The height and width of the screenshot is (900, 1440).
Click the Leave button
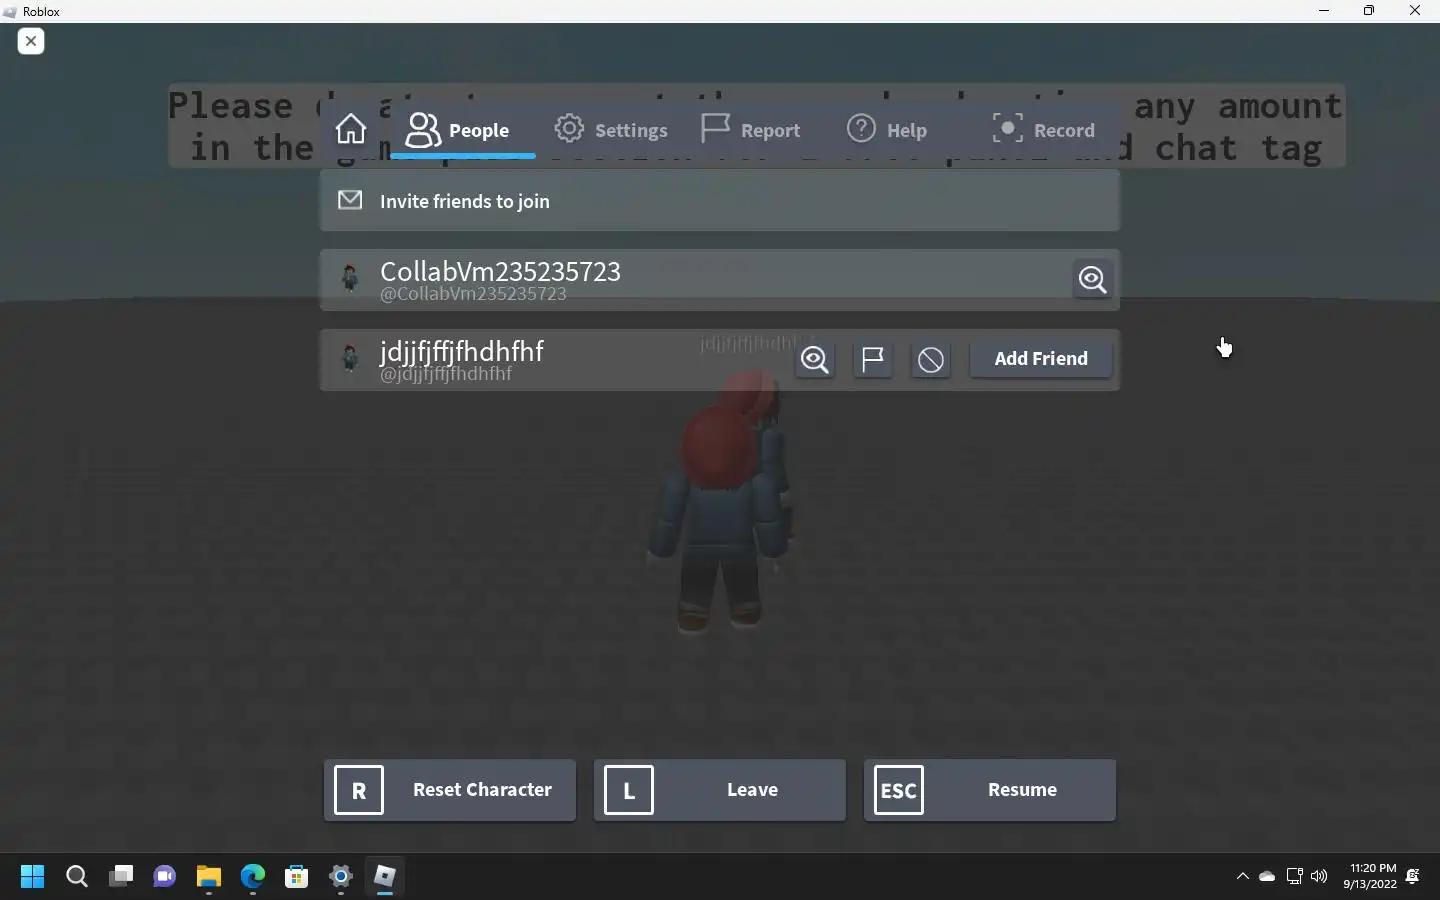pos(720,790)
